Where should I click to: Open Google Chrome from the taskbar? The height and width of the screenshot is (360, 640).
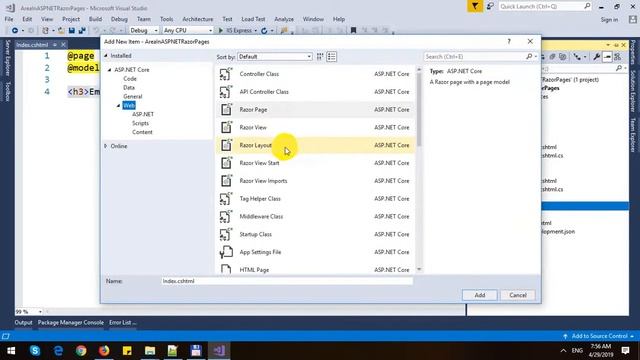pos(81,350)
